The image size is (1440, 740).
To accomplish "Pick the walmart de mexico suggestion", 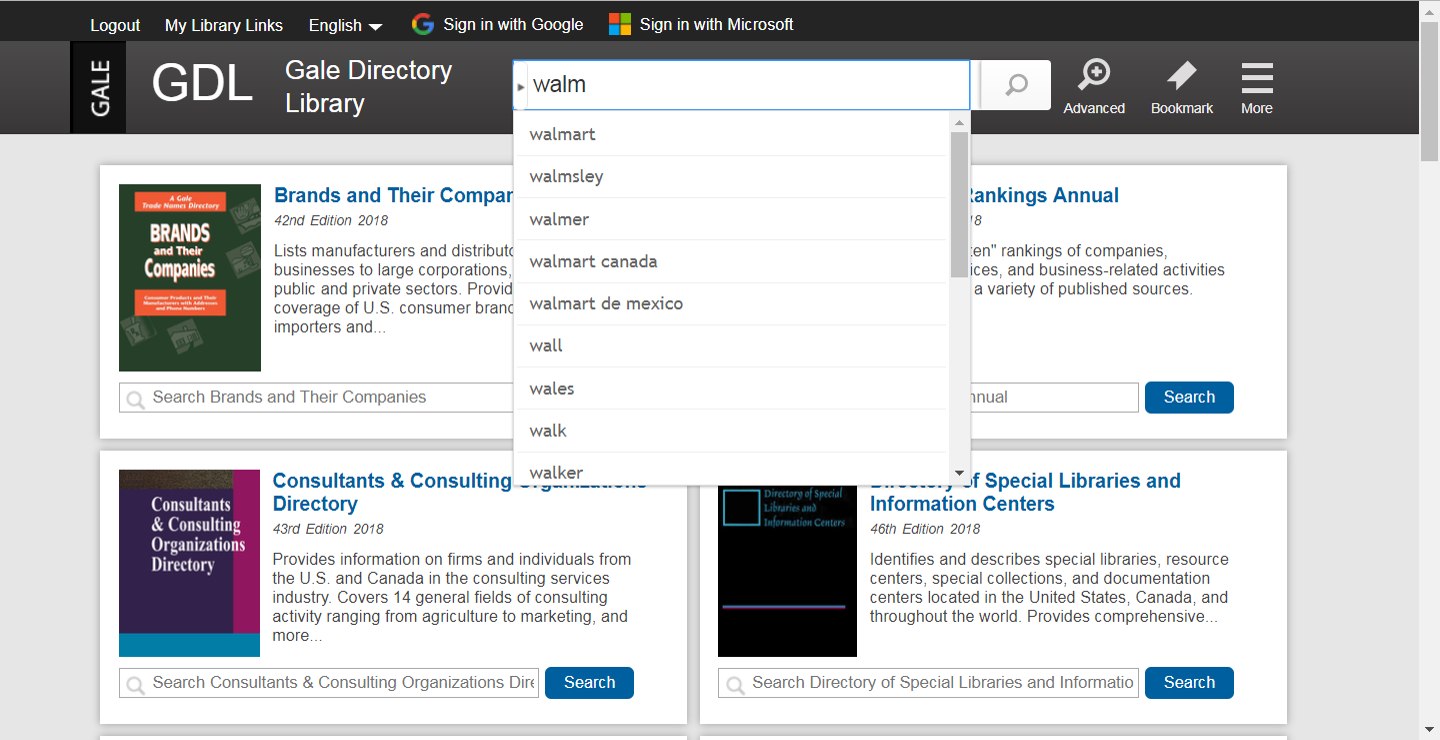I will click(730, 303).
